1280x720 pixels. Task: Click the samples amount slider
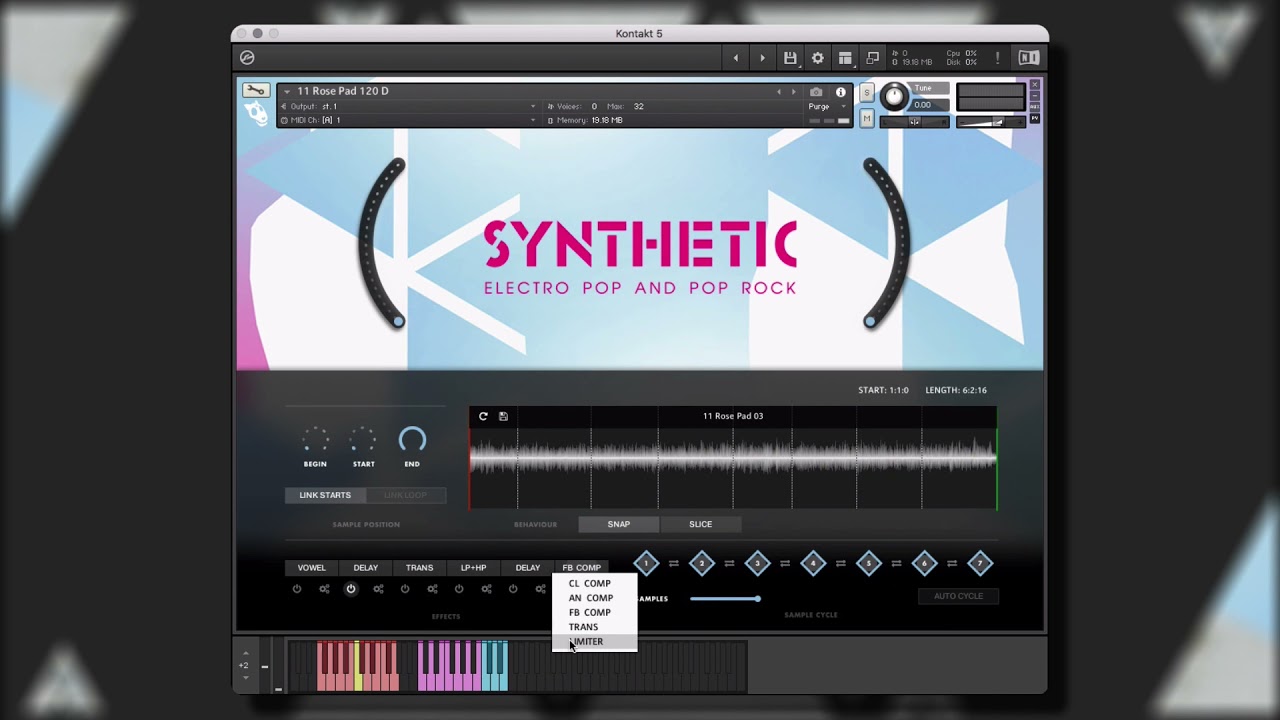click(725, 599)
